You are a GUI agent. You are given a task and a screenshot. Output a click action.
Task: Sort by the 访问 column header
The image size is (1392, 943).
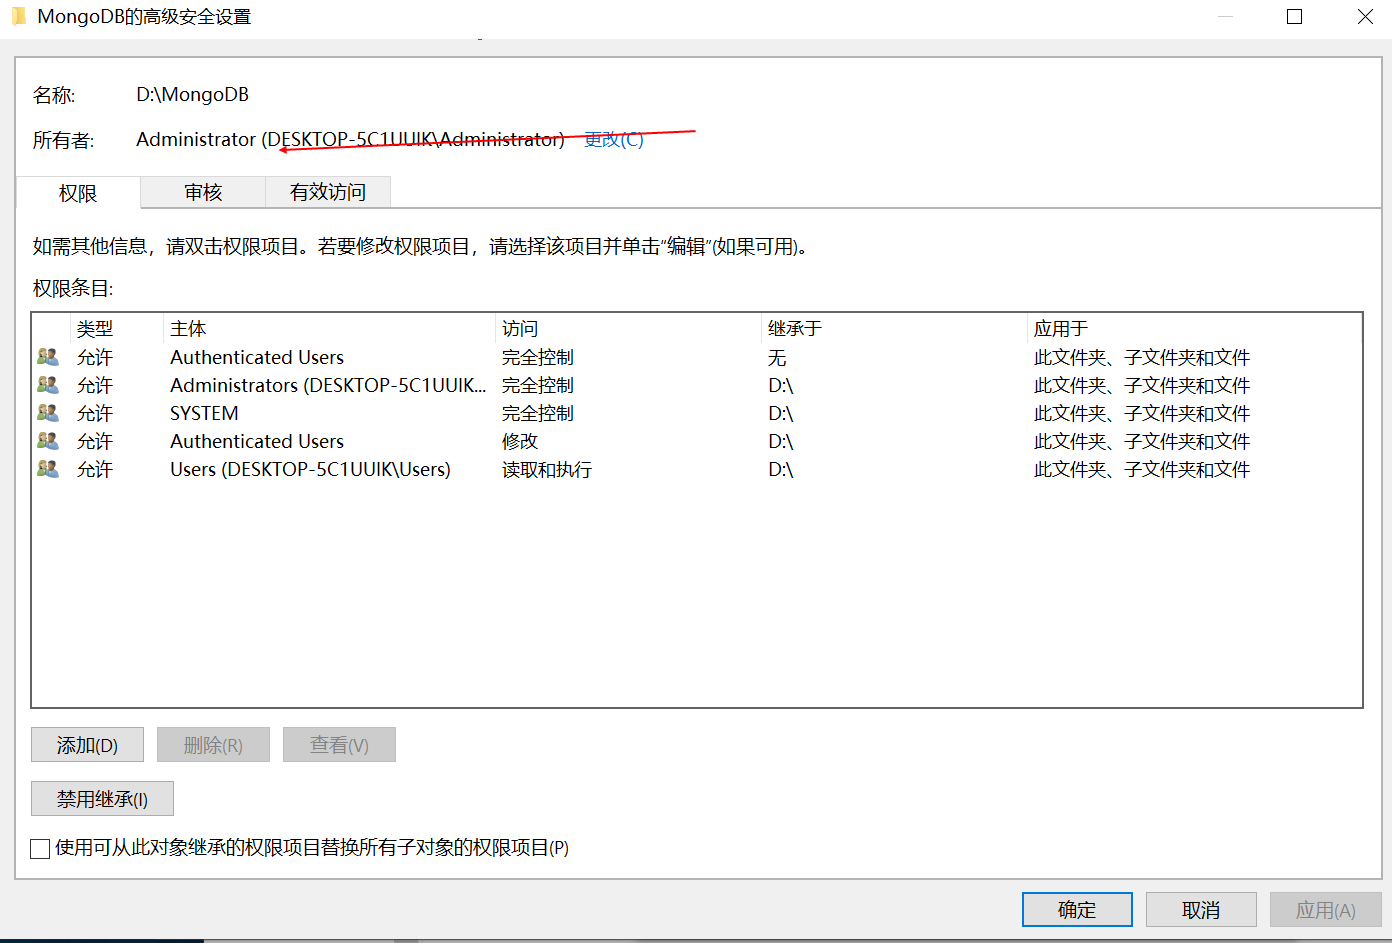point(627,329)
